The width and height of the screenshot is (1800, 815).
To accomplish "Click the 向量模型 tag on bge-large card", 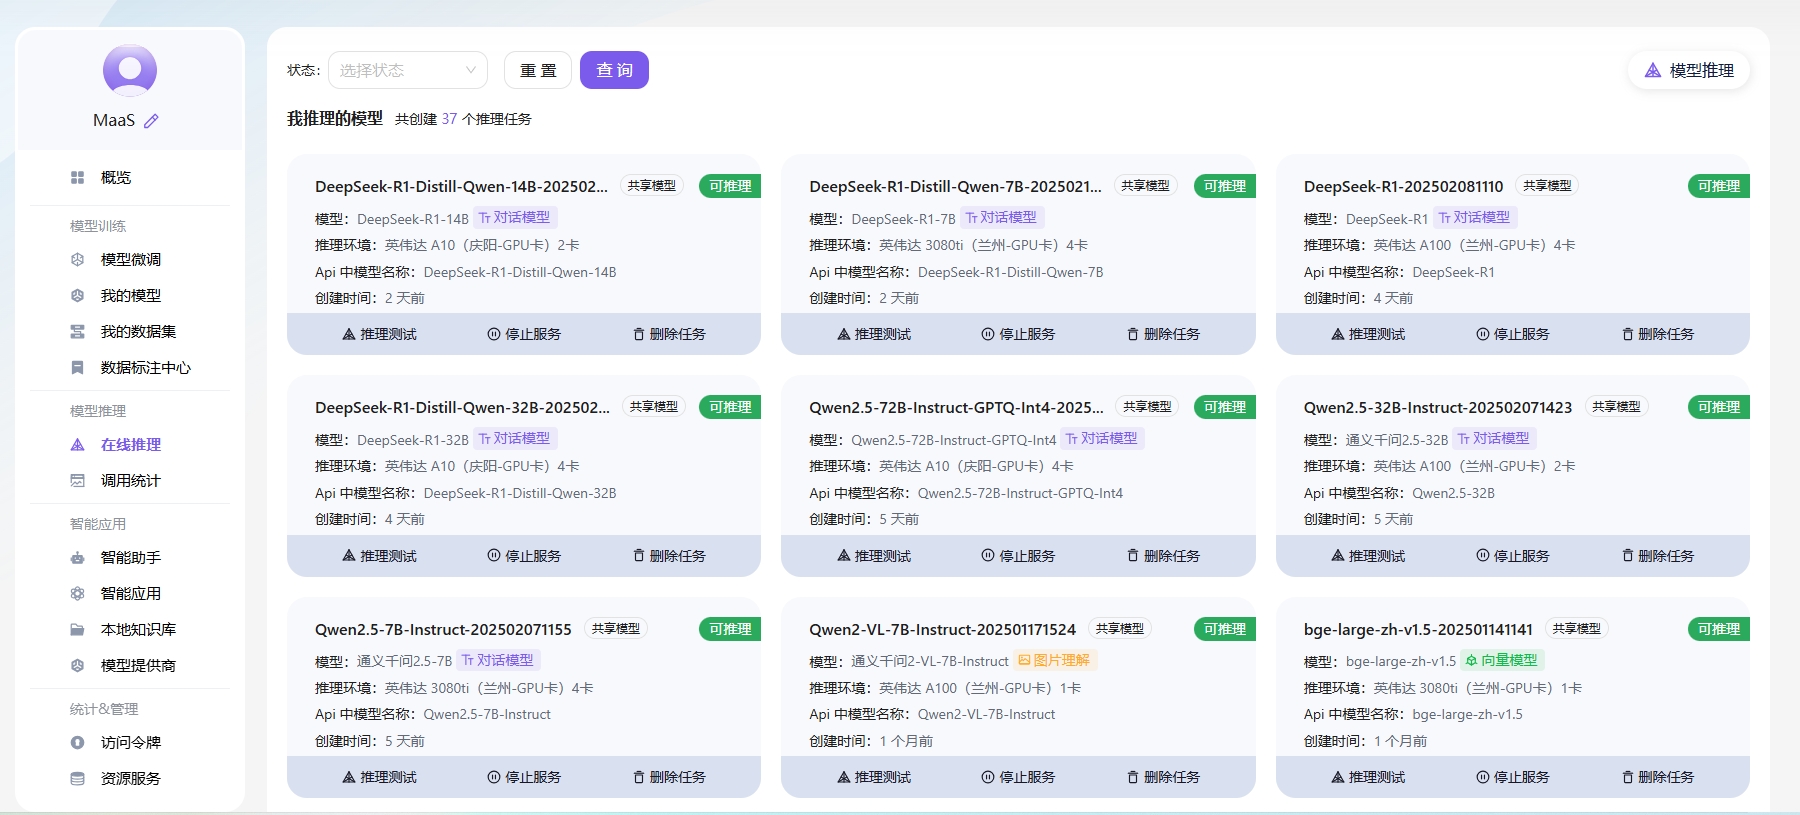I will pyautogui.click(x=1502, y=660).
